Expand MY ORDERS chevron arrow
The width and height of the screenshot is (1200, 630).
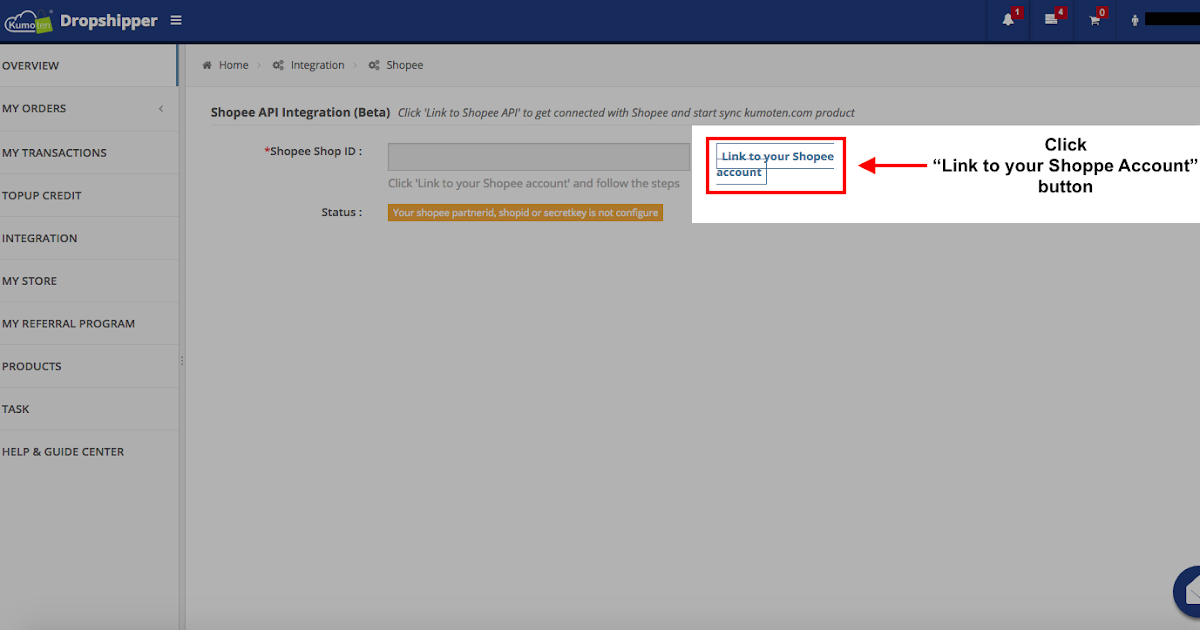click(161, 109)
